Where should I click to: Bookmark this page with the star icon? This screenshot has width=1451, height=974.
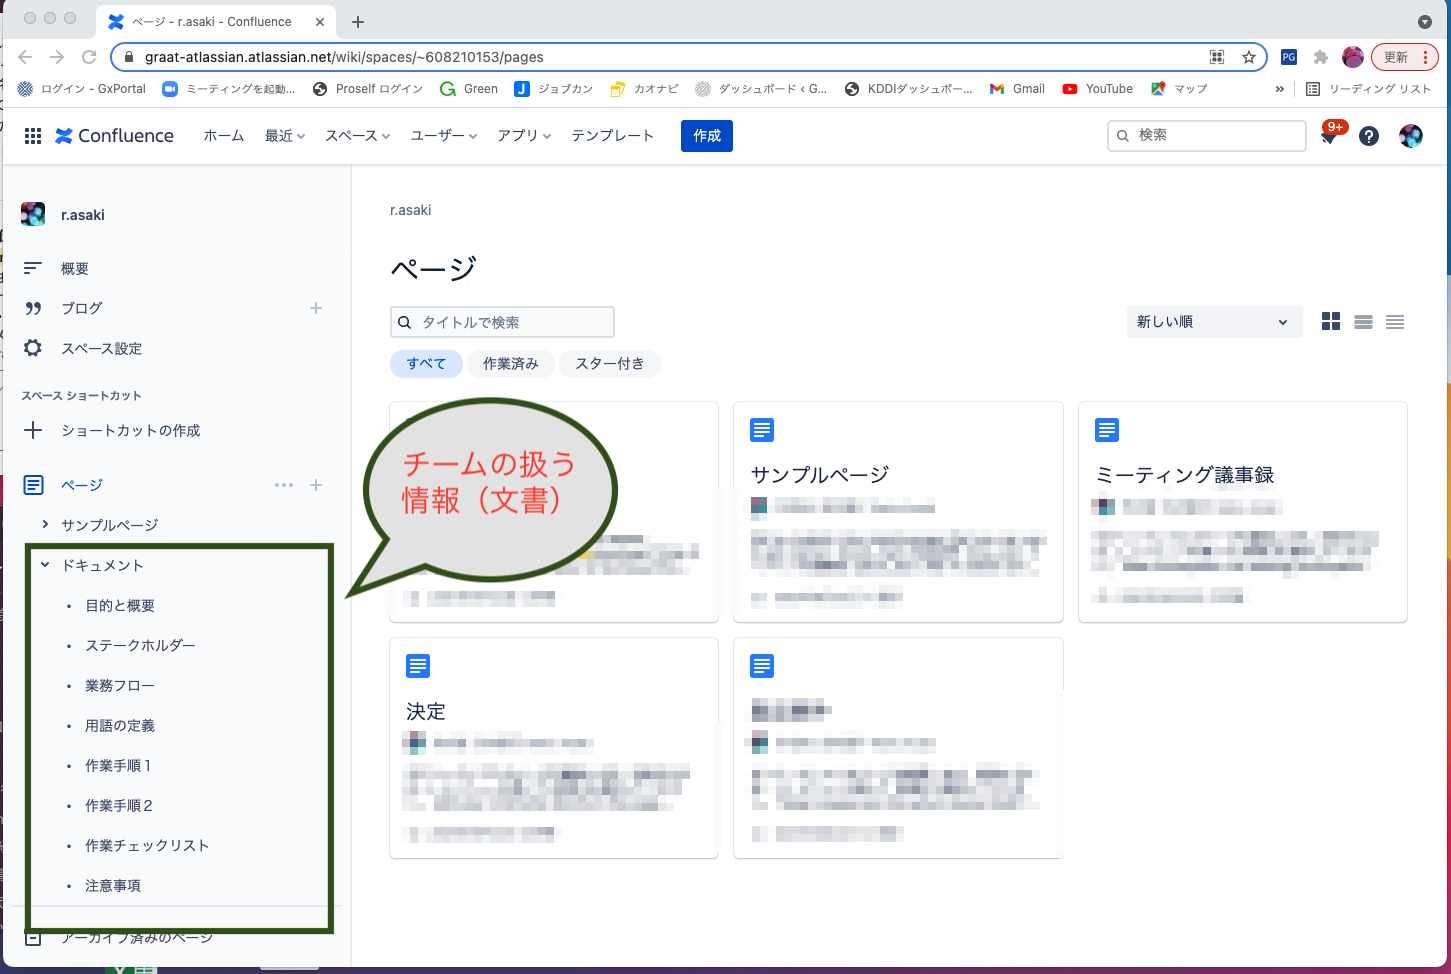(x=1249, y=57)
